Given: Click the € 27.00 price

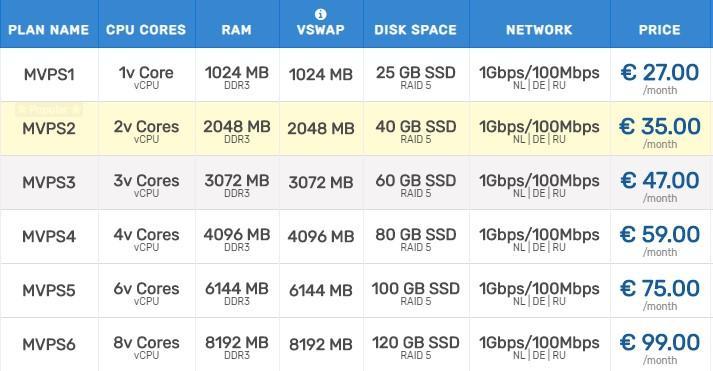Looking at the screenshot, I should tap(660, 73).
